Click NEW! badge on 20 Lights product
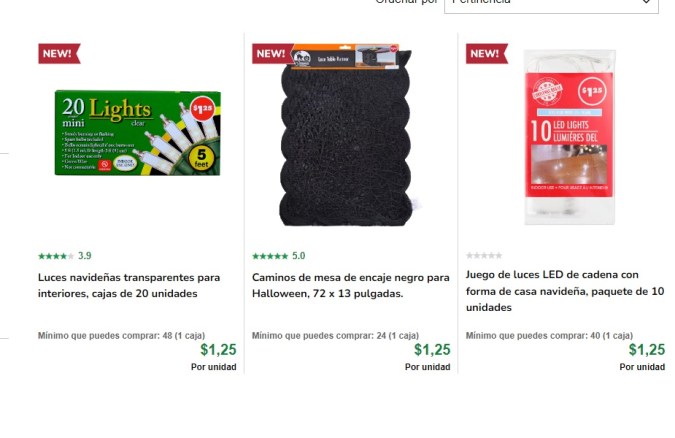Screen dimensions: 675x438 [59, 53]
